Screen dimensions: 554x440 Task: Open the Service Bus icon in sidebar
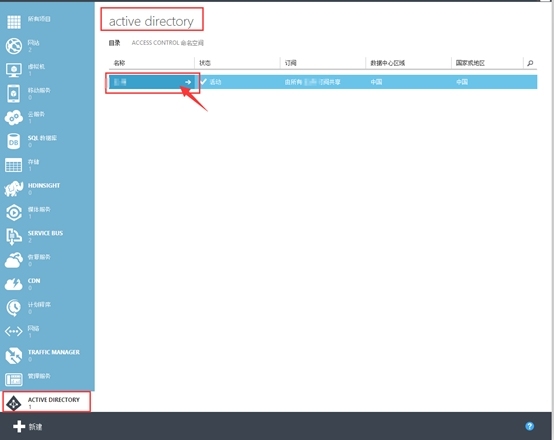tap(14, 236)
